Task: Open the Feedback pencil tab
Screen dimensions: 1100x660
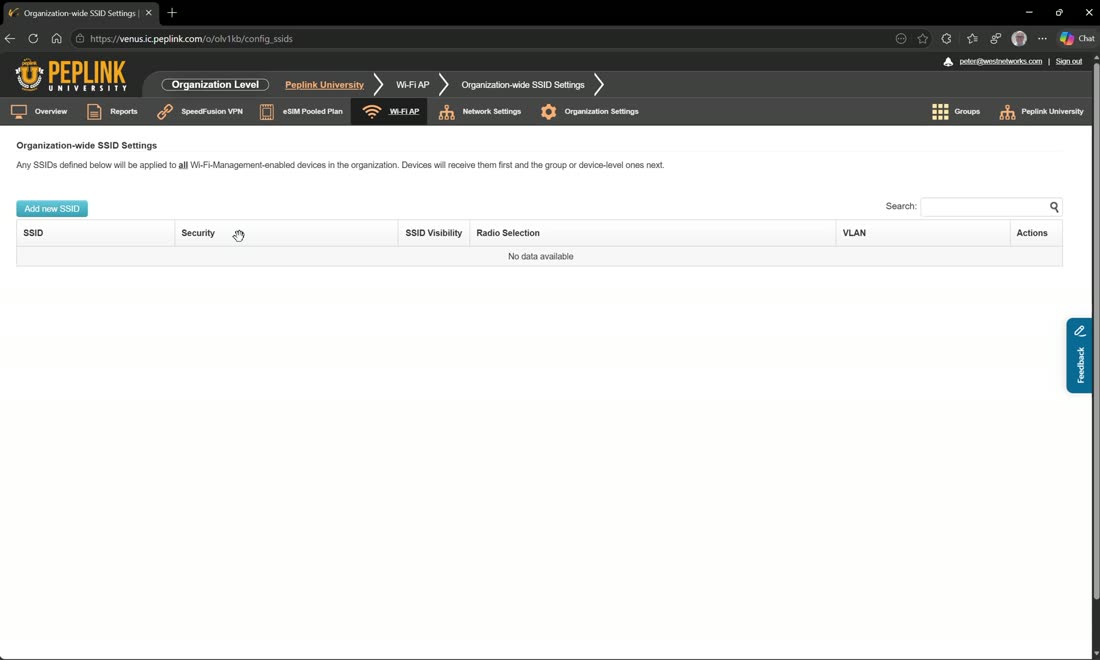Action: [1080, 356]
